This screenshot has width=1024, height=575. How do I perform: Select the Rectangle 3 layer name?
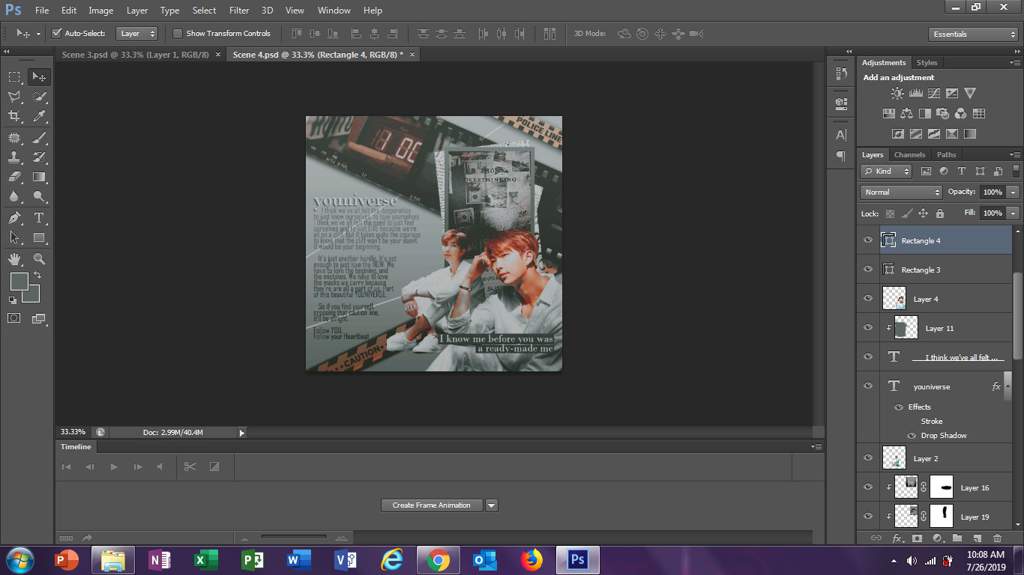pyautogui.click(x=921, y=270)
